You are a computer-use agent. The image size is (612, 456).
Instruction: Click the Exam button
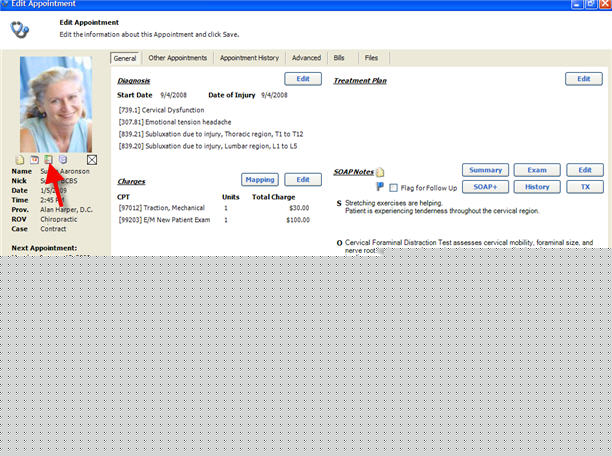[x=537, y=170]
